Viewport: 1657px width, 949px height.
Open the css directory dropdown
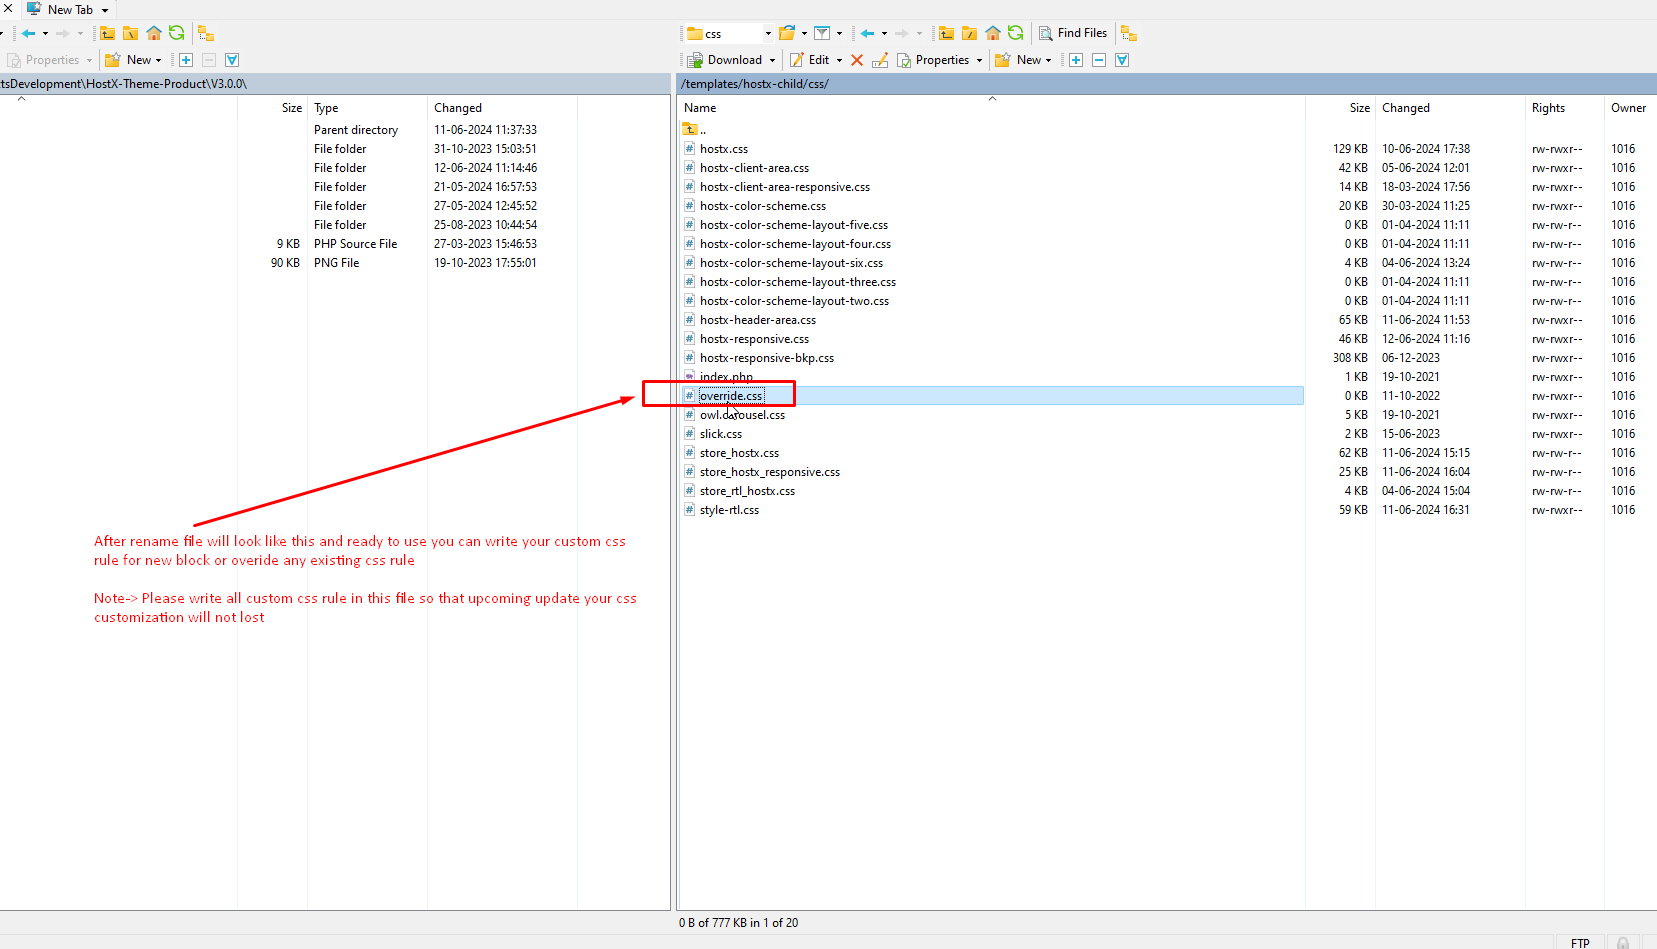(x=768, y=33)
